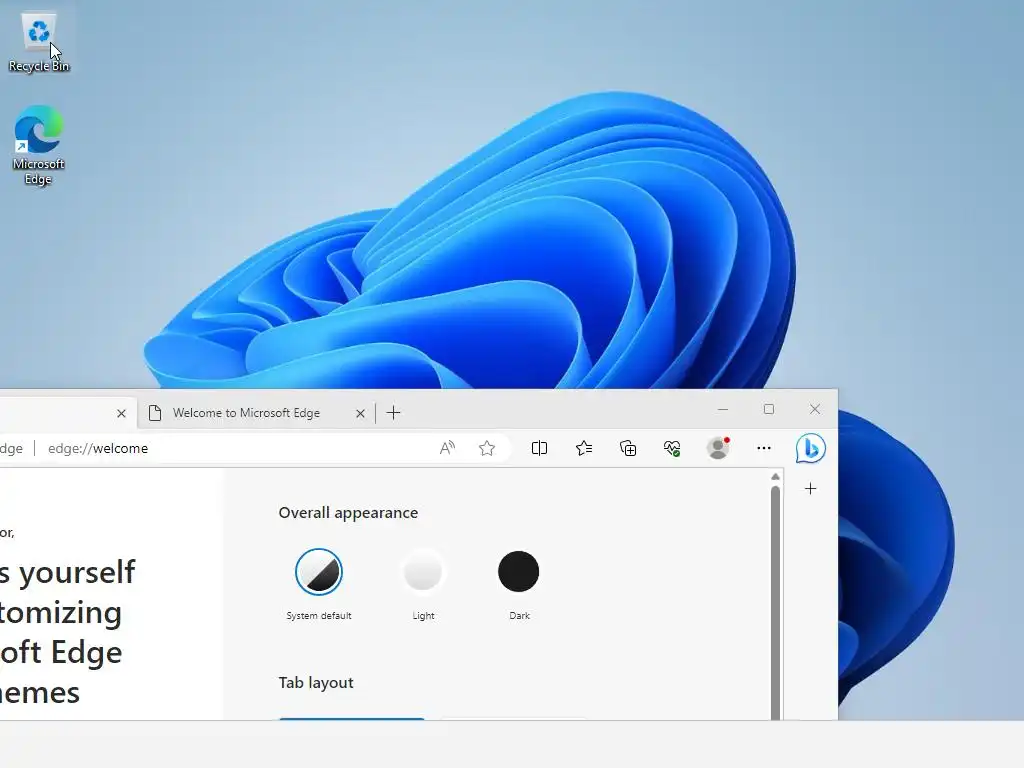This screenshot has height=768, width=1024.
Task: Switch to Welcome to Microsoft Edge tab
Action: point(246,413)
